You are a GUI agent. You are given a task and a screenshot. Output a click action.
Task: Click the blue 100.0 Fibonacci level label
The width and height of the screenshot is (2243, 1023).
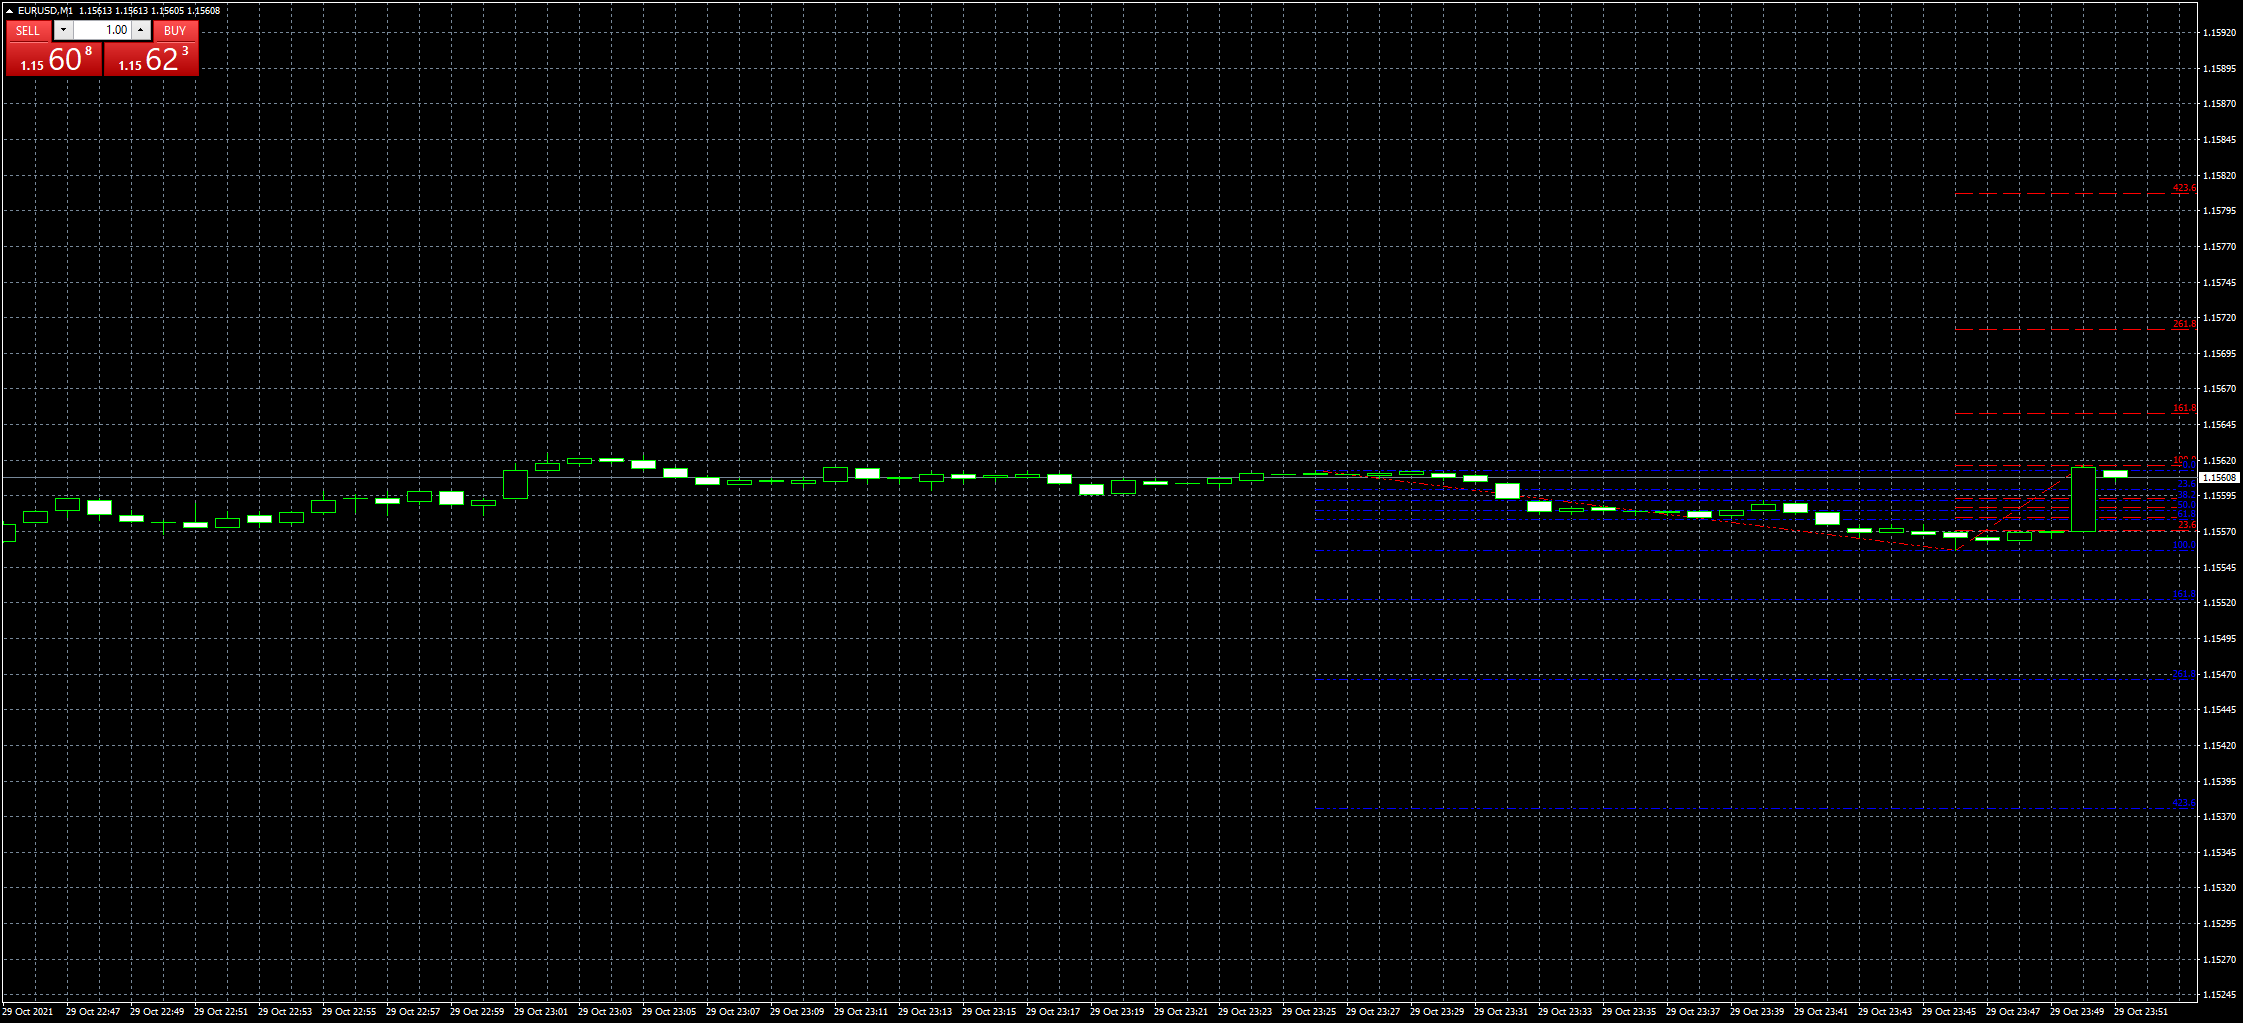(2184, 546)
